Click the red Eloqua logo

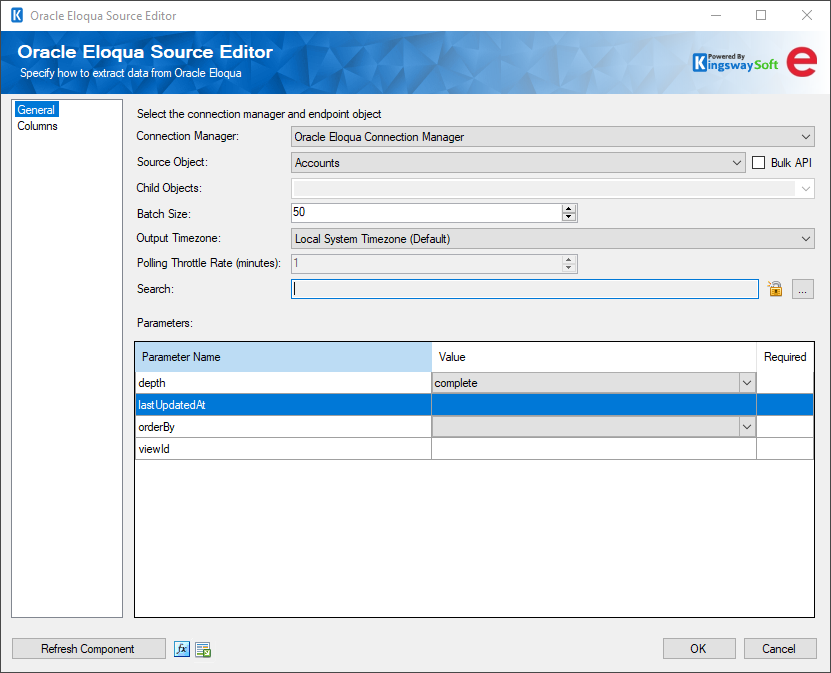(801, 62)
